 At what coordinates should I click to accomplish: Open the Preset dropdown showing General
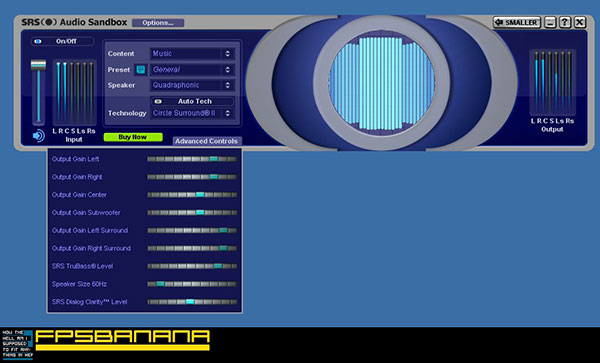pos(192,70)
